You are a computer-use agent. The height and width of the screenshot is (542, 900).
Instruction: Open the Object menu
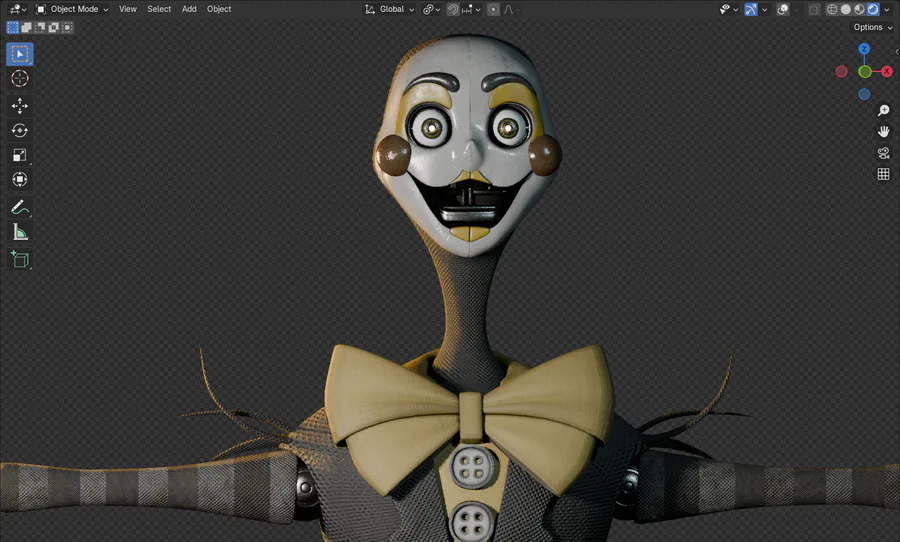point(219,9)
